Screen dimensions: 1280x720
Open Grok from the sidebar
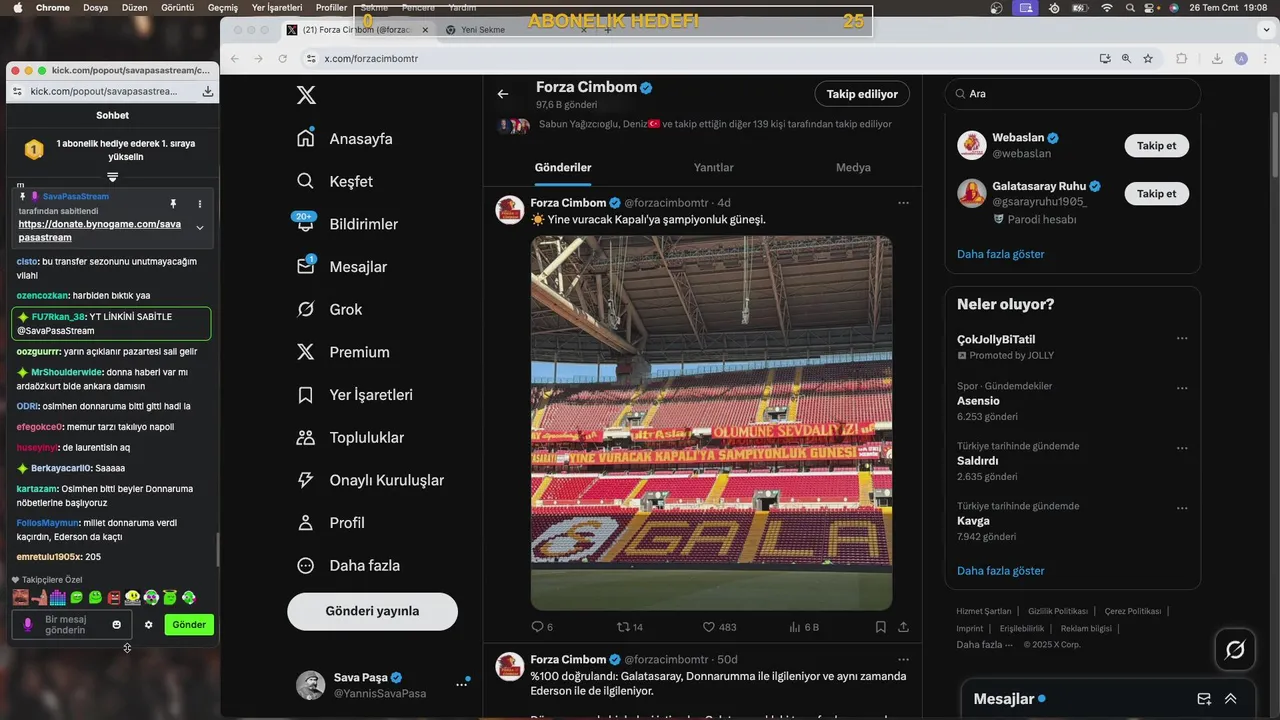click(x=330, y=309)
